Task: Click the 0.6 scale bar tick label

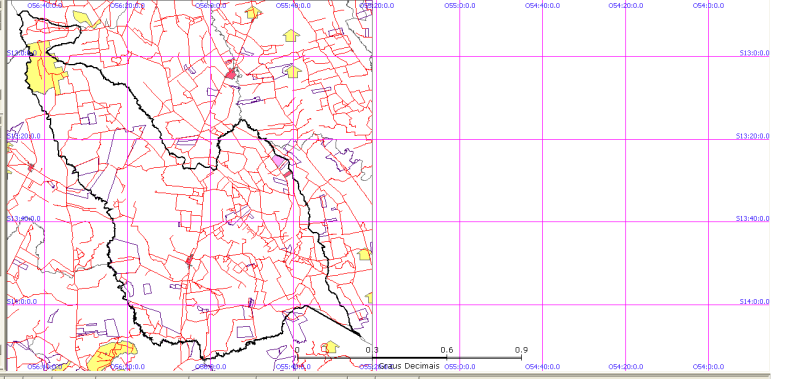Action: pyautogui.click(x=447, y=350)
